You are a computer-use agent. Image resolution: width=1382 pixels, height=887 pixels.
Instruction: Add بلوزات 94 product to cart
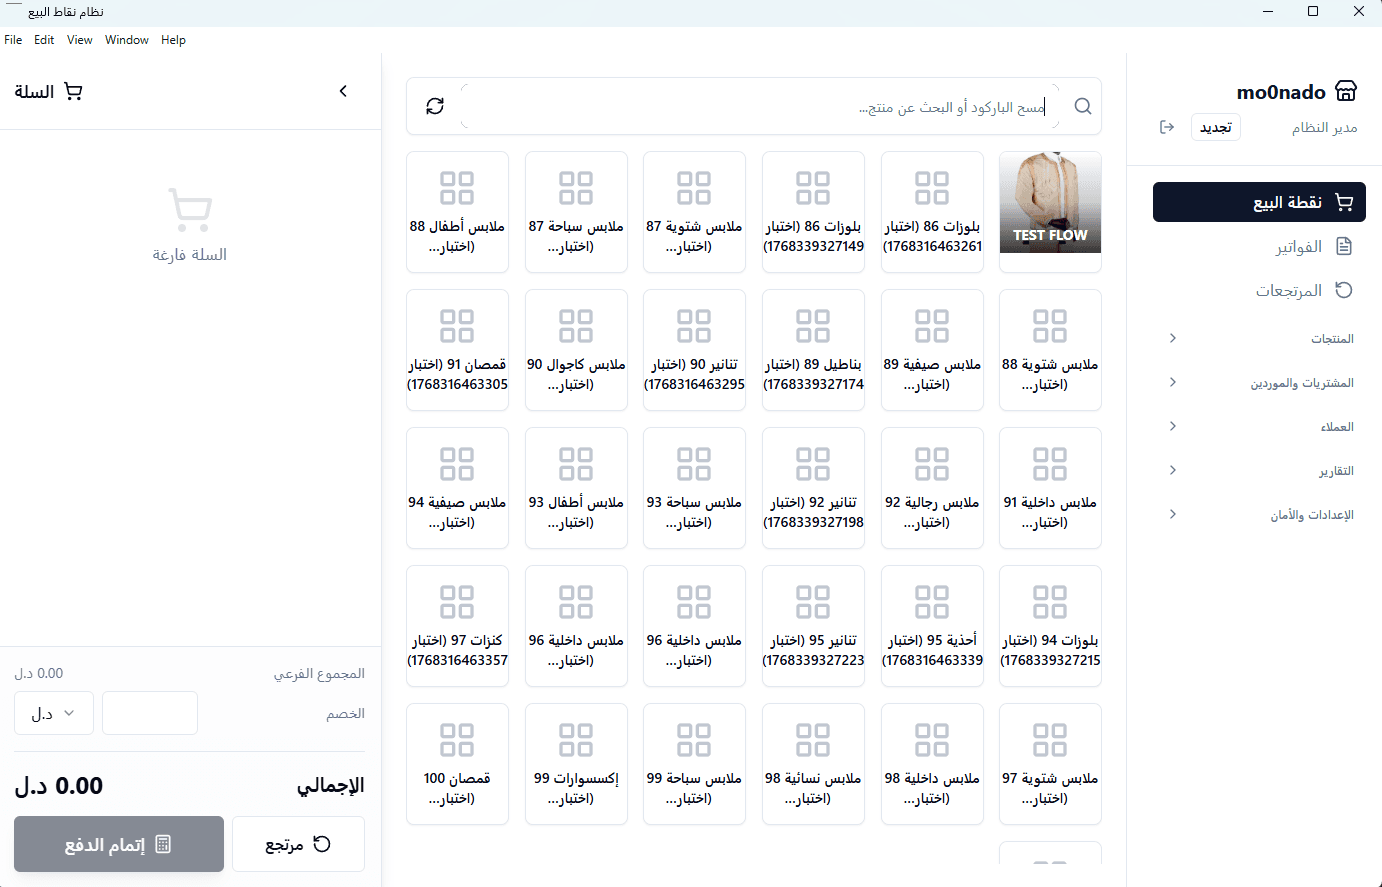pos(1050,626)
